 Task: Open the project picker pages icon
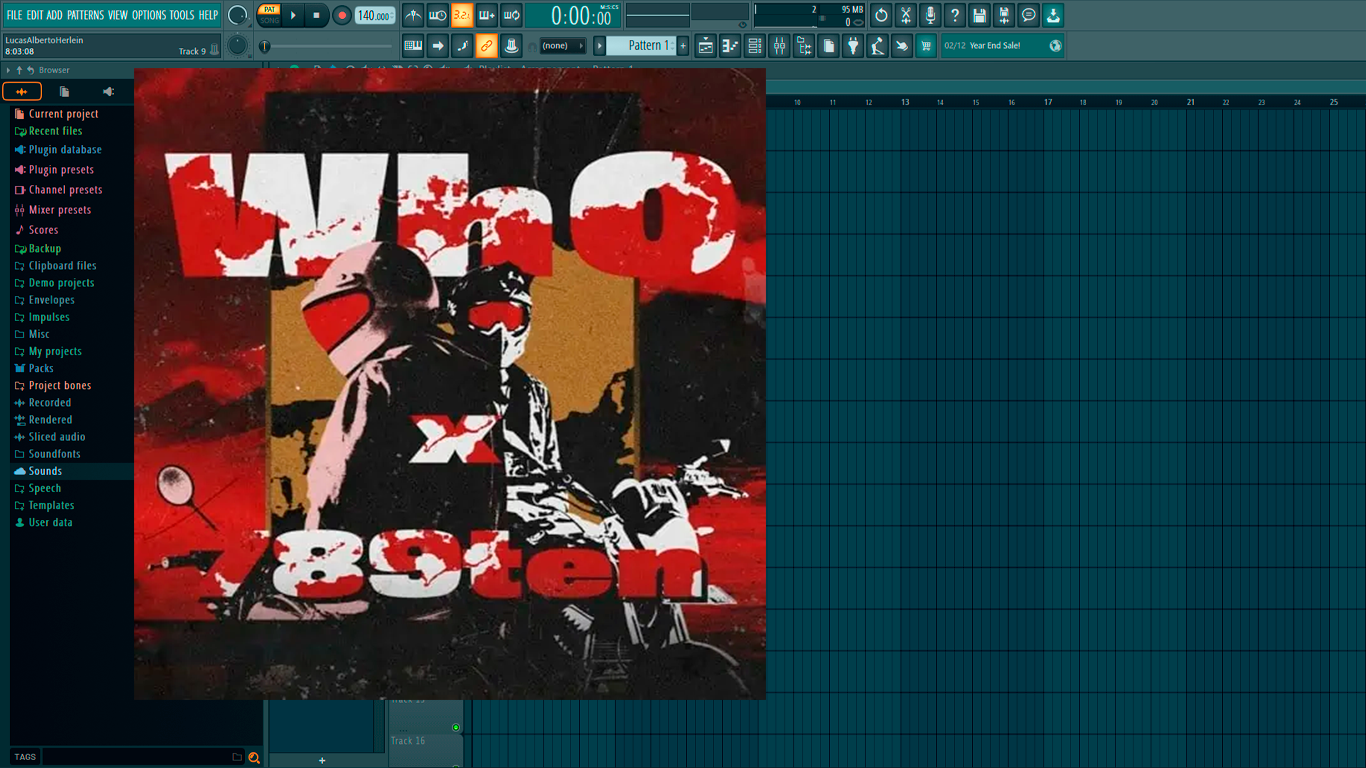click(x=828, y=46)
